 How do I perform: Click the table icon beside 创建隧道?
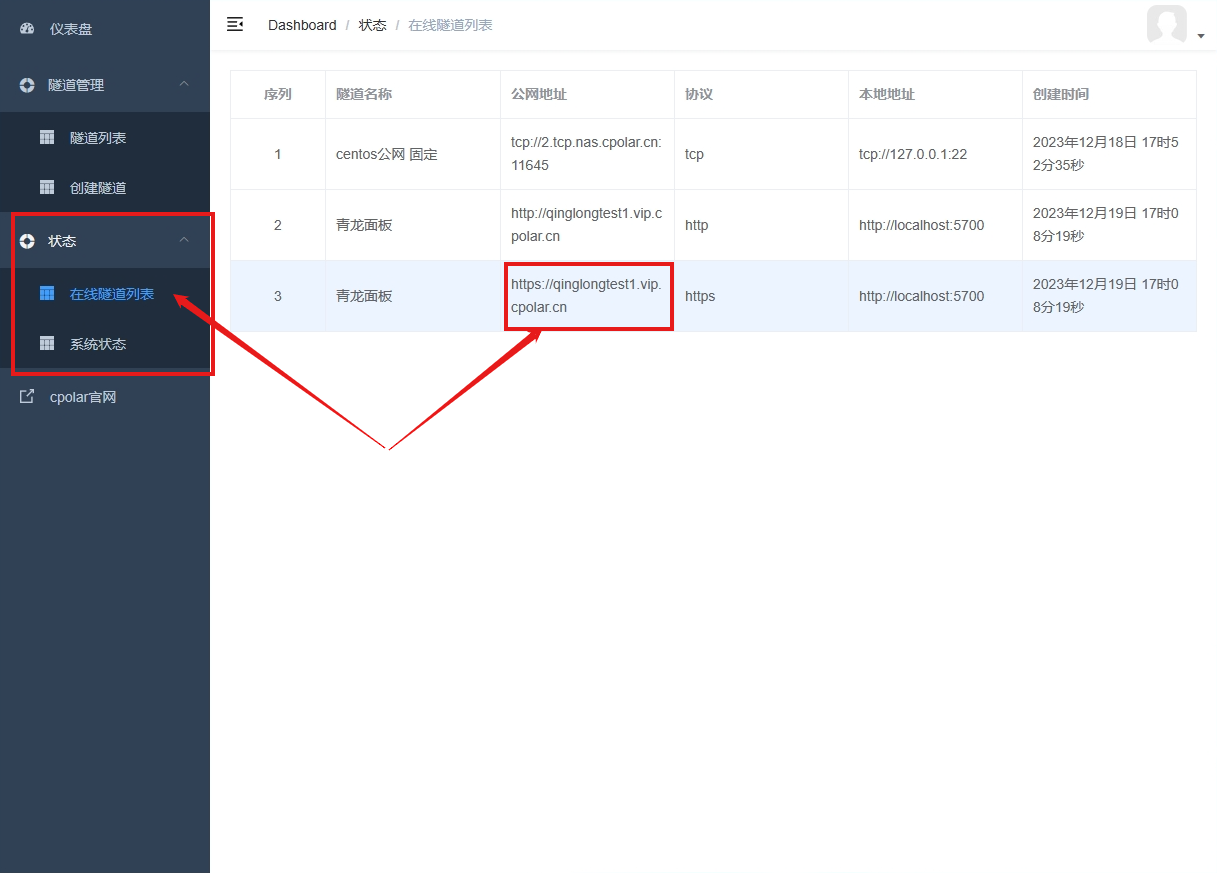pyautogui.click(x=47, y=187)
